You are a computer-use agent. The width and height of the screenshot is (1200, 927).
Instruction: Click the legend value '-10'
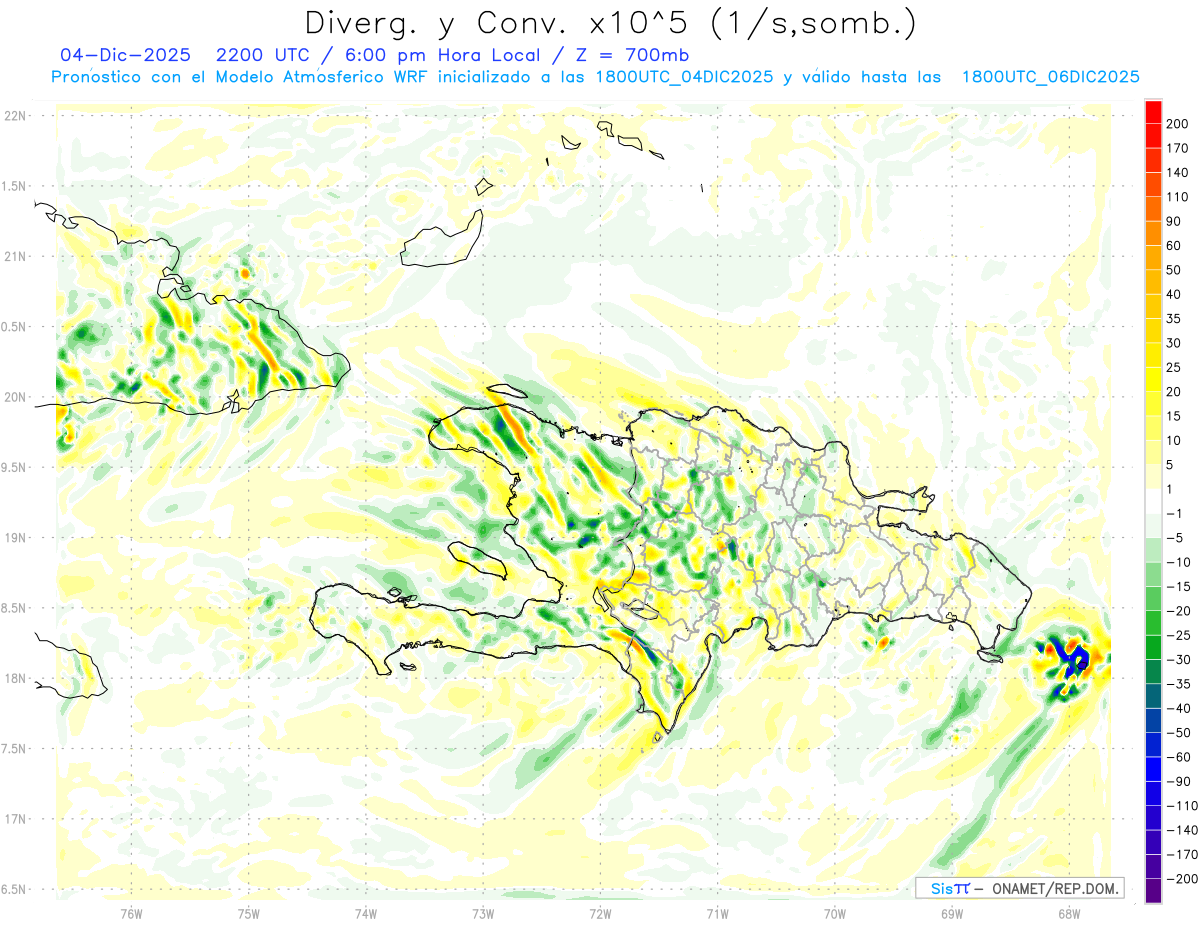[1181, 562]
